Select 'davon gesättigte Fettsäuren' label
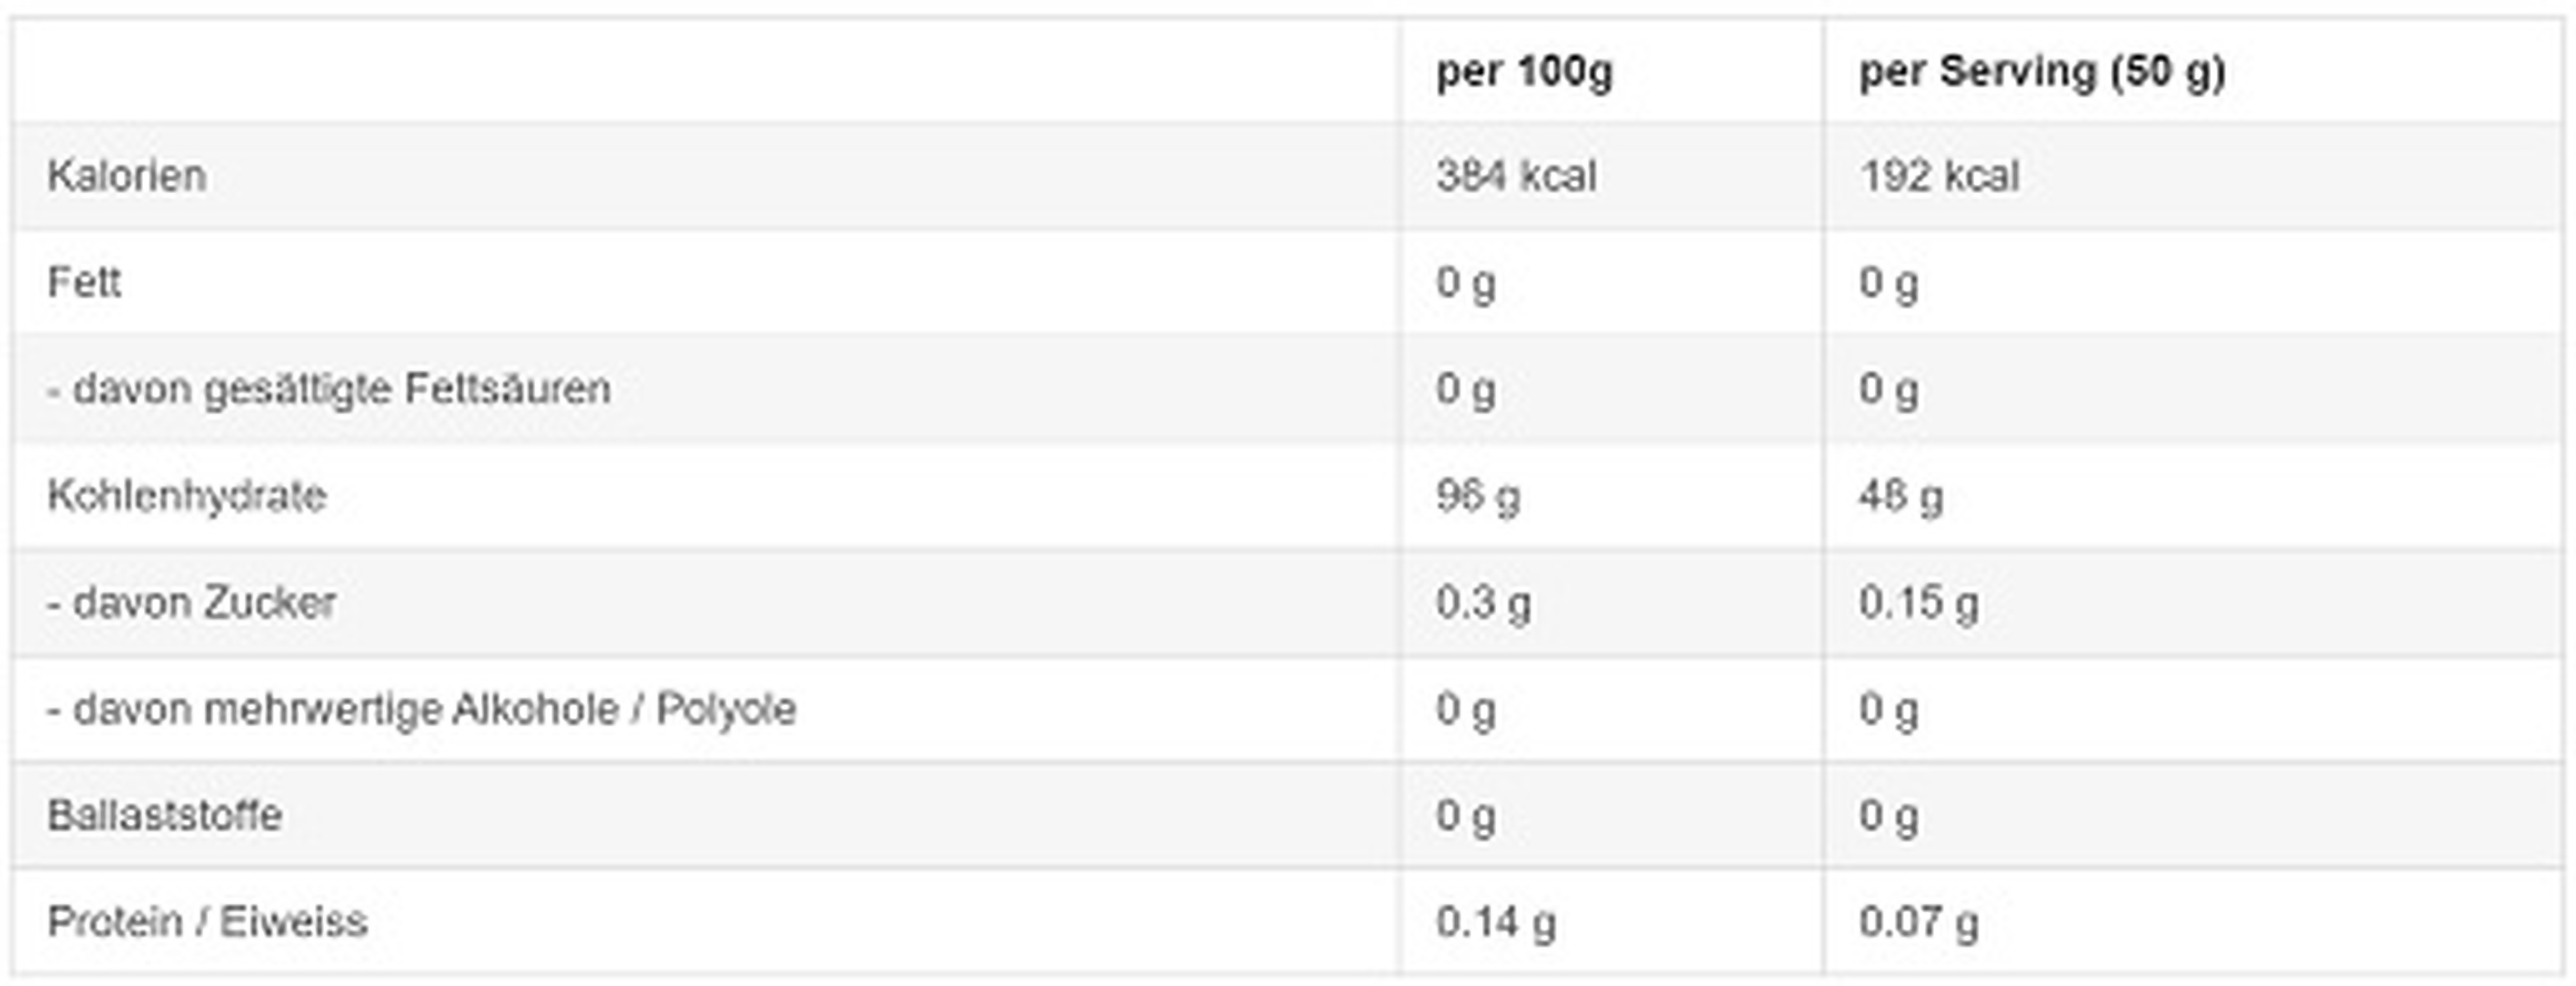 329,389
